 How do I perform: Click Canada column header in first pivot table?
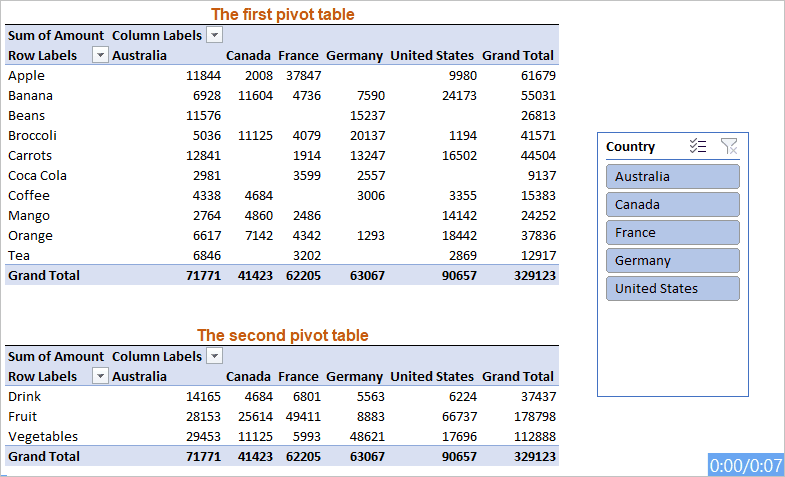pyautogui.click(x=248, y=56)
